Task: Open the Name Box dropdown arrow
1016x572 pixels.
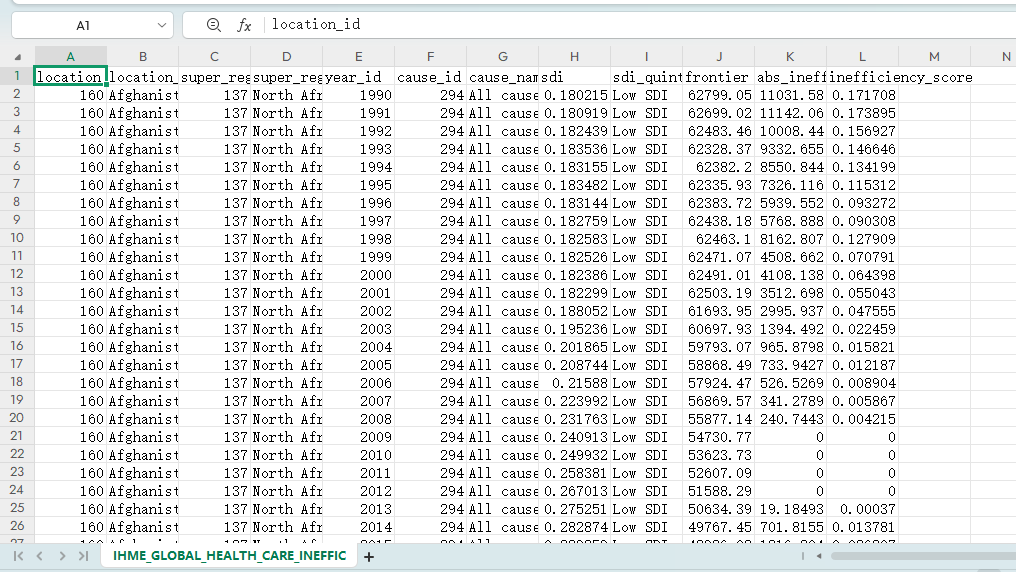Action: pyautogui.click(x=161, y=25)
